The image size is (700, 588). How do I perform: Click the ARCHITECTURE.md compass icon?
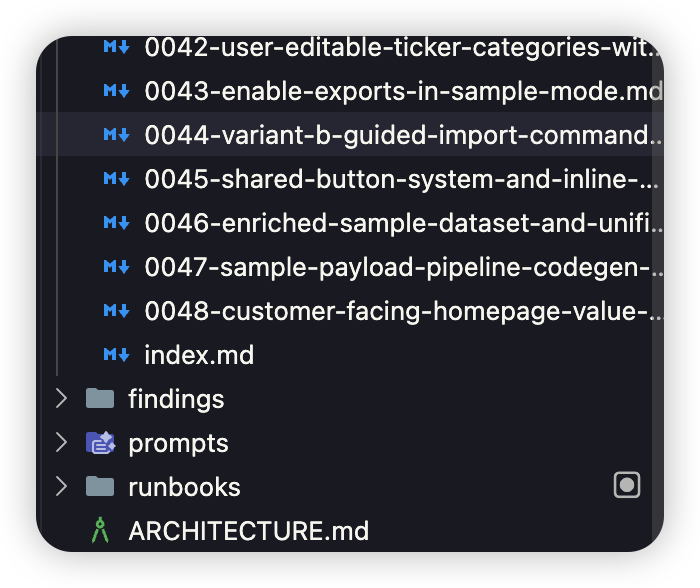coord(100,531)
